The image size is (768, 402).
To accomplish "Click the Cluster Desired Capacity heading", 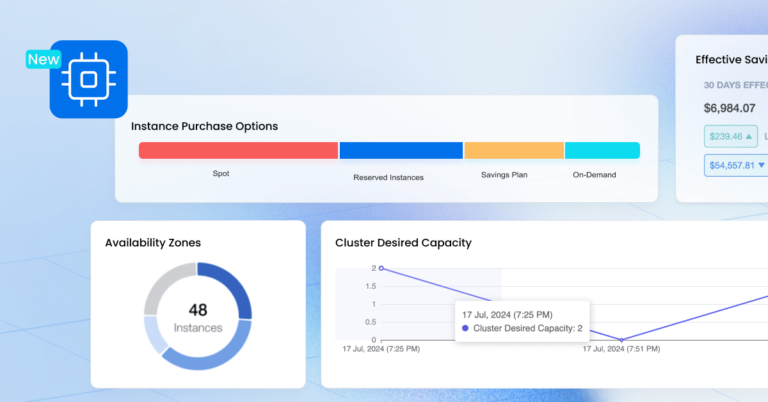I will click(403, 242).
